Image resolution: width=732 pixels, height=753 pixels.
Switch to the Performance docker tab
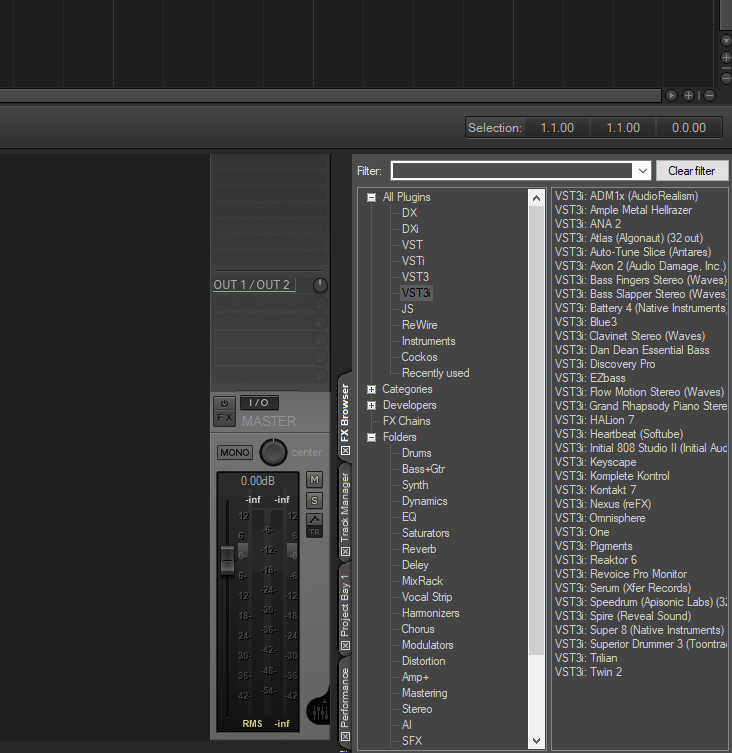pyautogui.click(x=344, y=697)
